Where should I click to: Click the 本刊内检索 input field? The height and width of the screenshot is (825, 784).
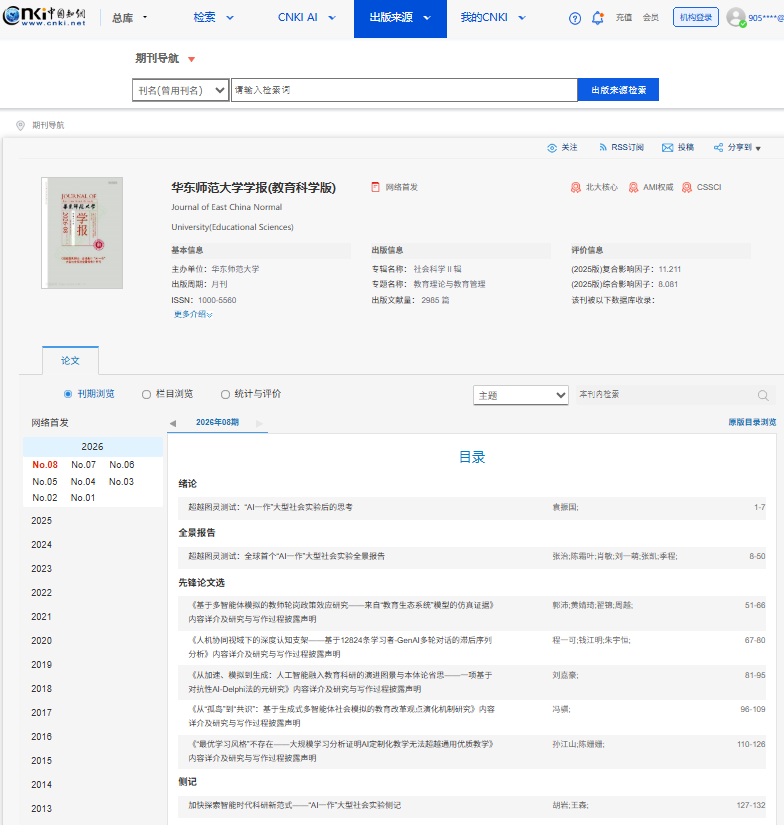coord(666,395)
